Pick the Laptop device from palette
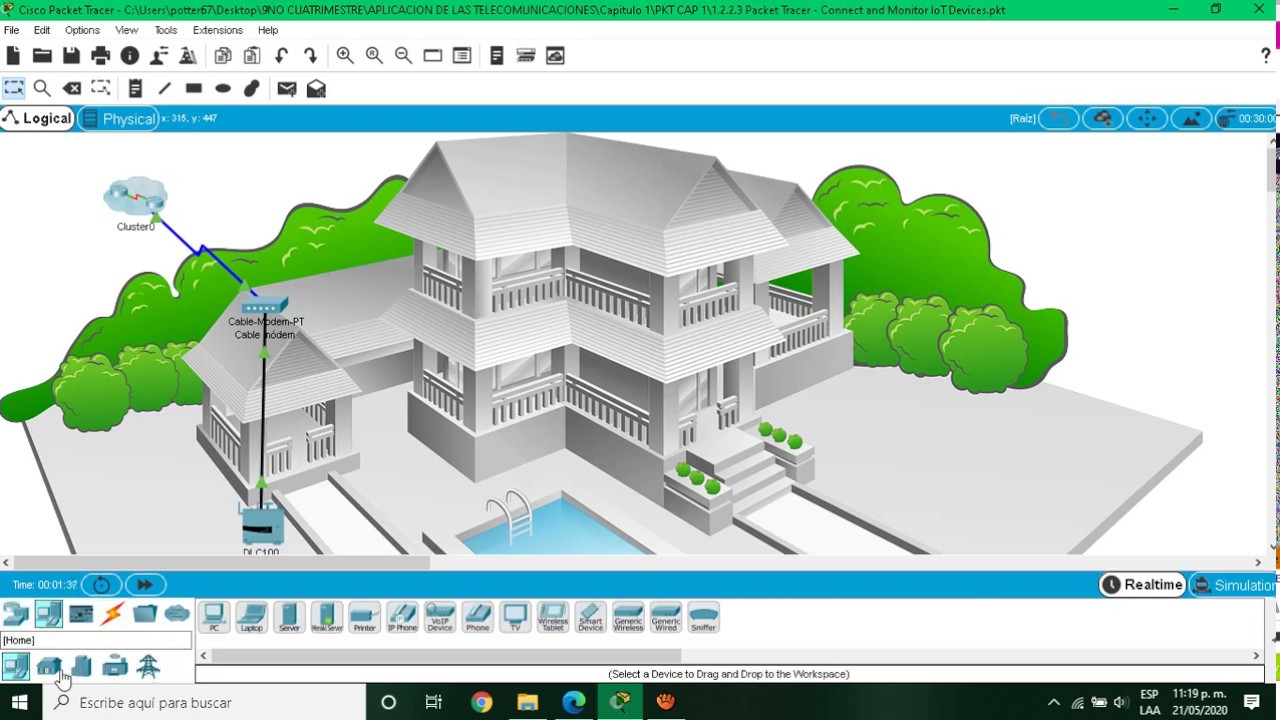This screenshot has height=720, width=1280. click(x=251, y=617)
